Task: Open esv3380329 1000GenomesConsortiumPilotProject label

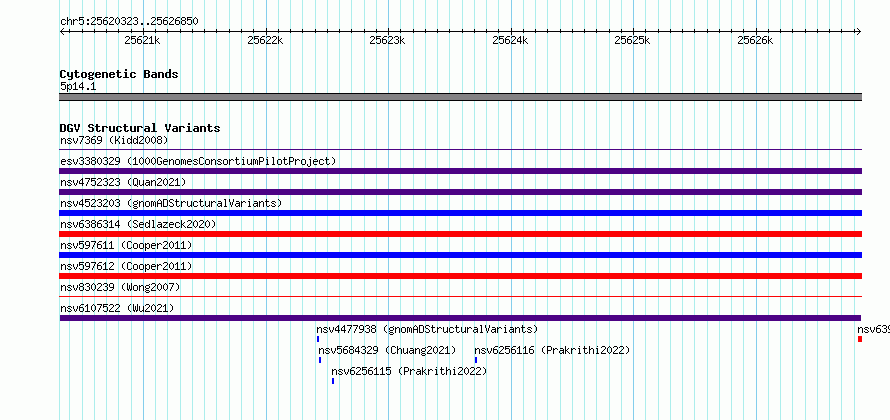Action: coord(198,161)
